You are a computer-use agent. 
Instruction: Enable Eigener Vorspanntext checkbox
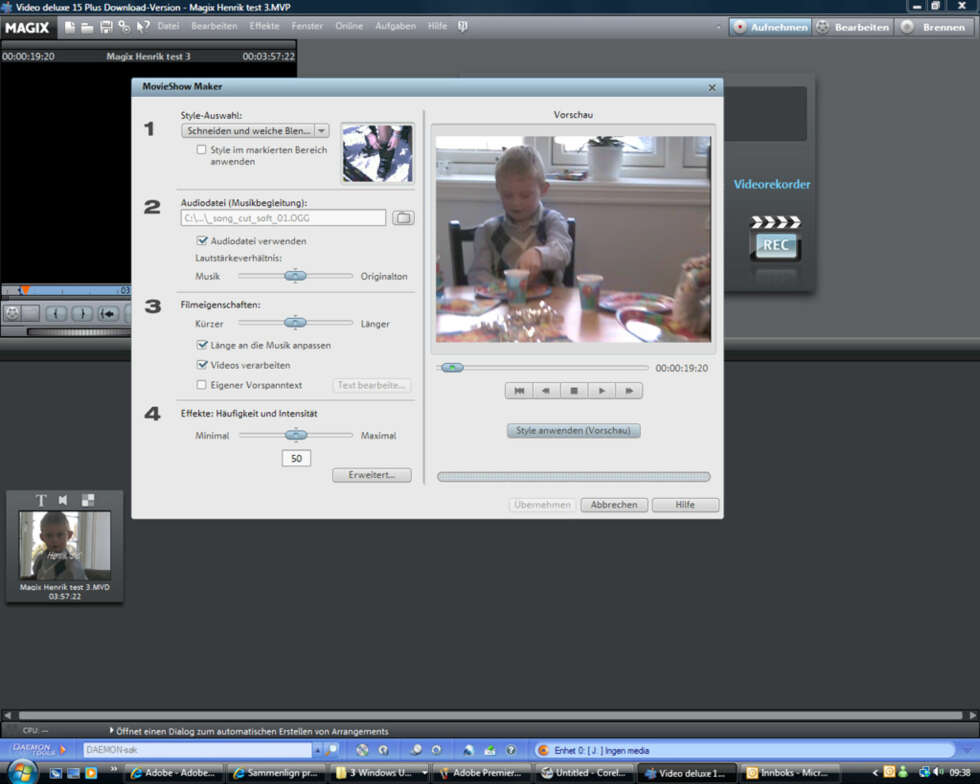(x=201, y=385)
